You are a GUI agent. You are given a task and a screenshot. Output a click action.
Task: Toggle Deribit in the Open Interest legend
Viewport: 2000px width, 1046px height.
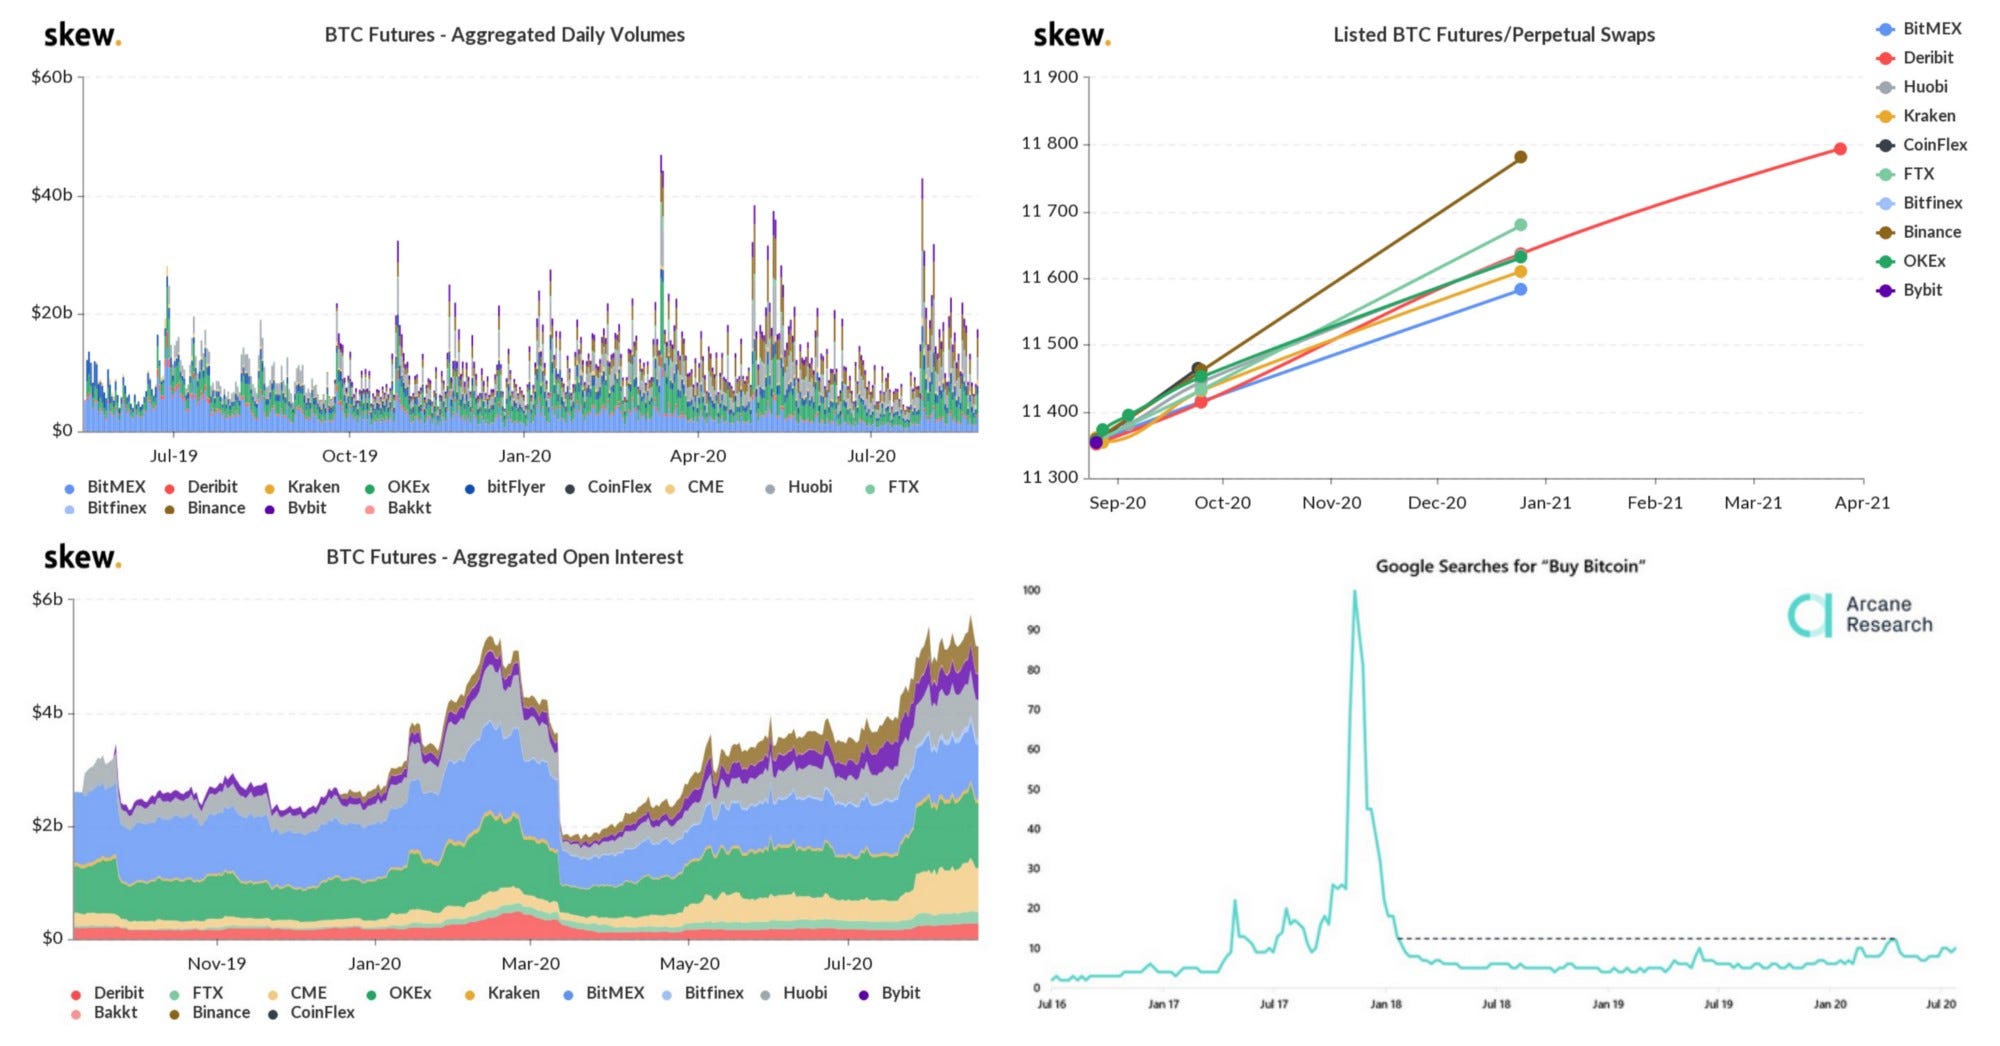(x=107, y=993)
